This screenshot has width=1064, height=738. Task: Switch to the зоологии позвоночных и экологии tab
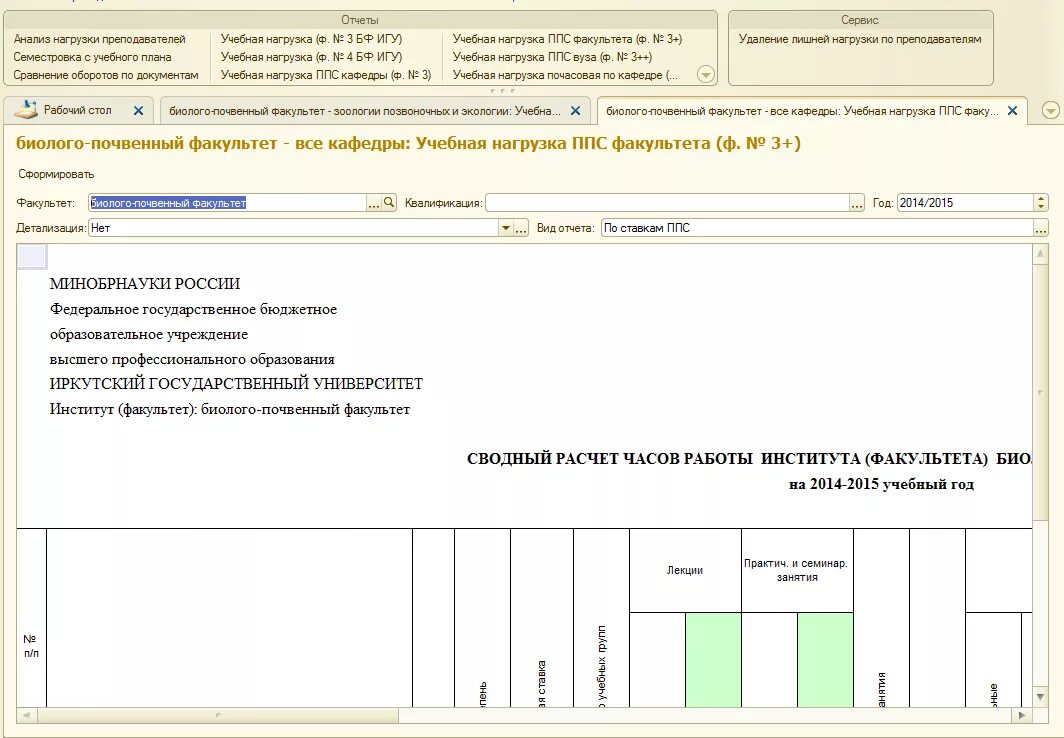click(x=370, y=112)
